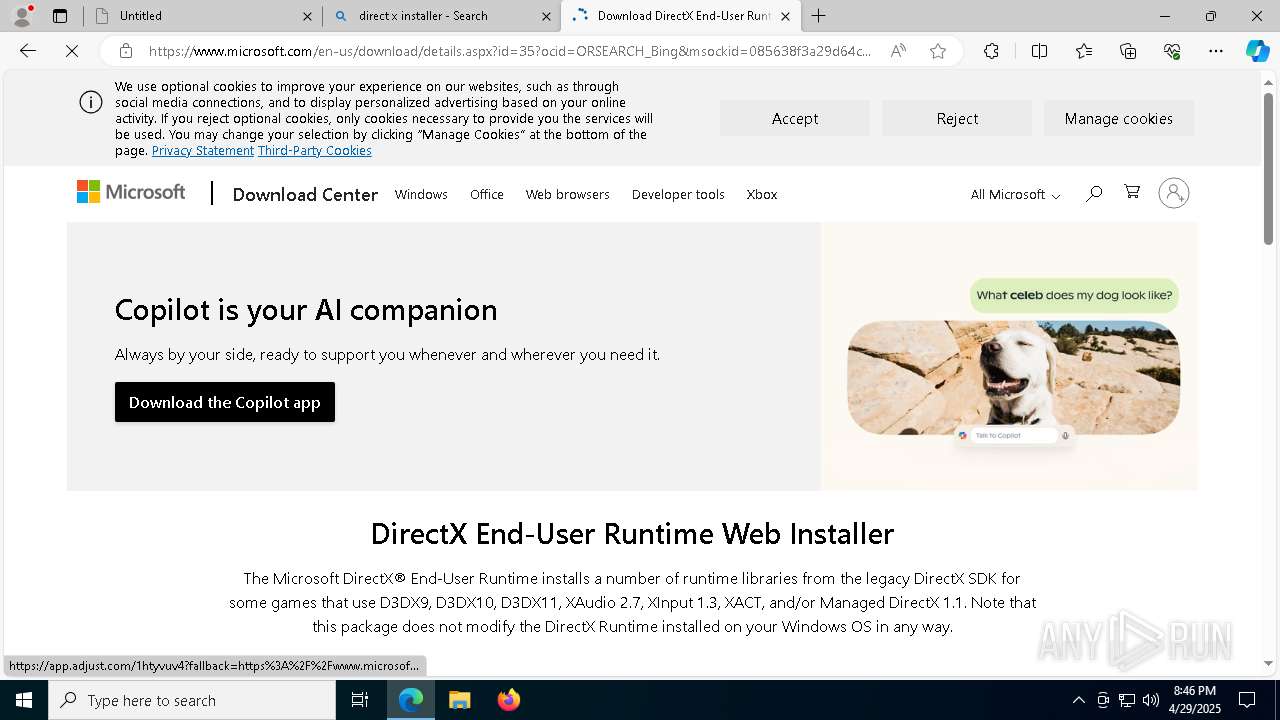The height and width of the screenshot is (720, 1280).
Task: Close the 'direct x installer - Search' tab
Action: point(546,16)
